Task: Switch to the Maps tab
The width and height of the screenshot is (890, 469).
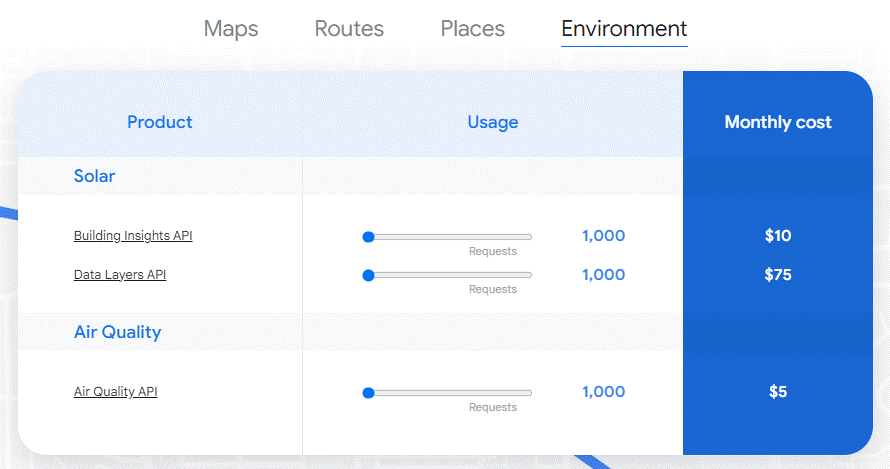Action: (231, 28)
